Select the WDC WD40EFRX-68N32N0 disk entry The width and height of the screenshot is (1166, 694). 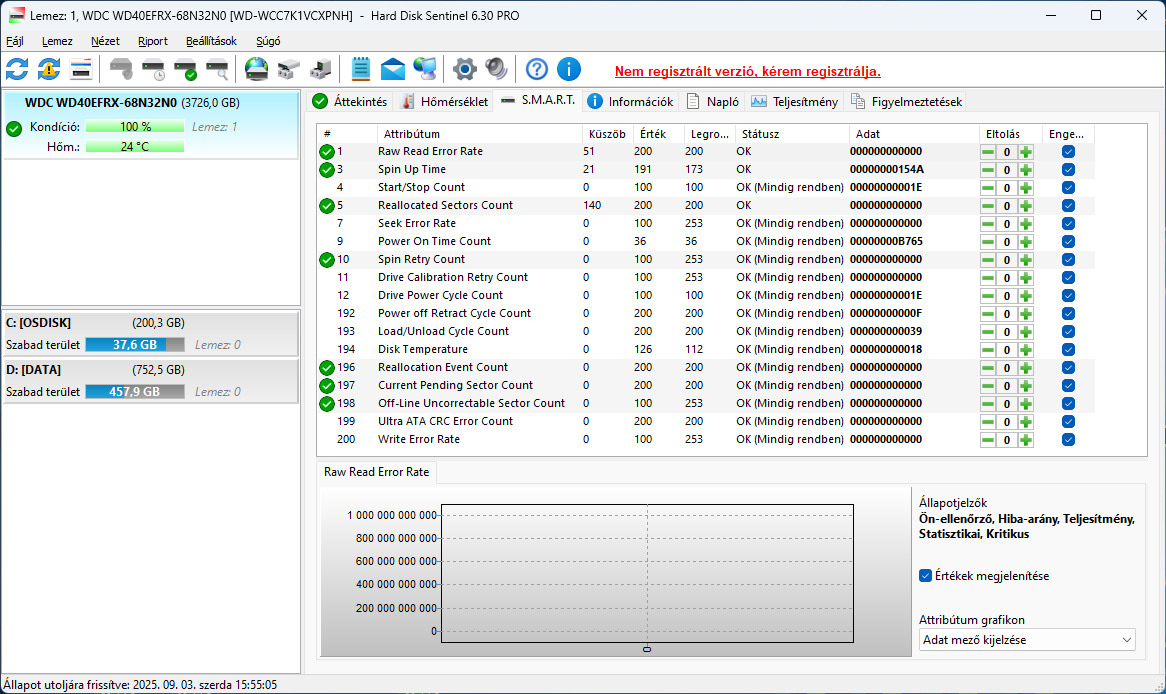coord(150,124)
